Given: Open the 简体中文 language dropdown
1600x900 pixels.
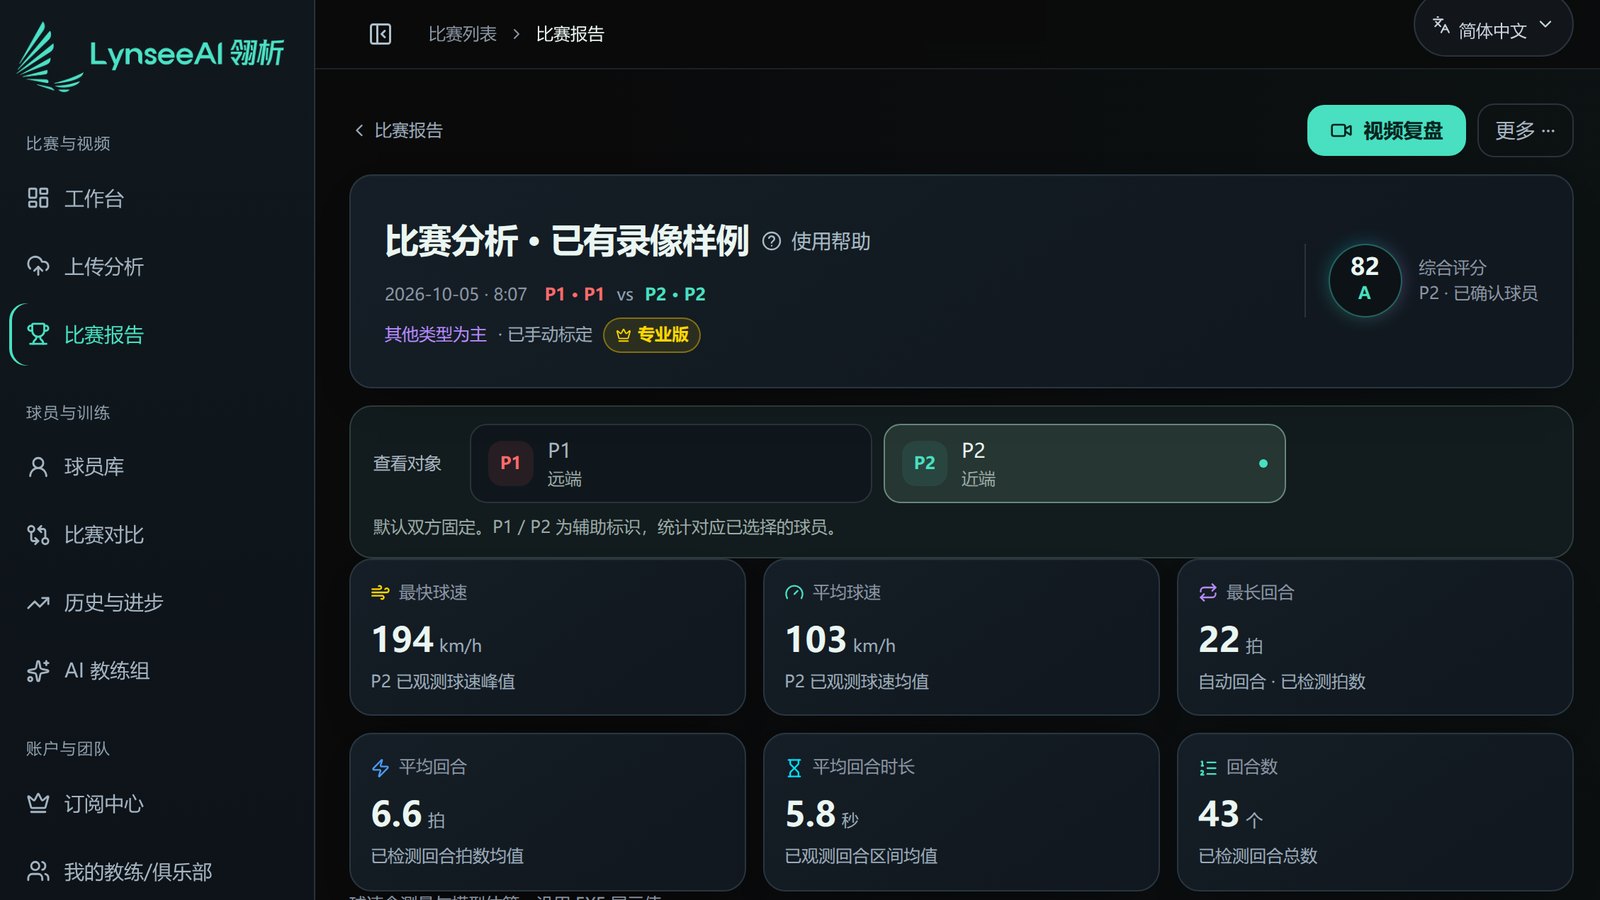Looking at the screenshot, I should 1493,27.
